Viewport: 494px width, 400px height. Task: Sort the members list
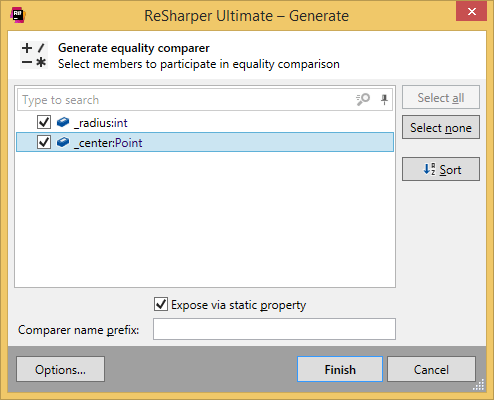[x=441, y=169]
